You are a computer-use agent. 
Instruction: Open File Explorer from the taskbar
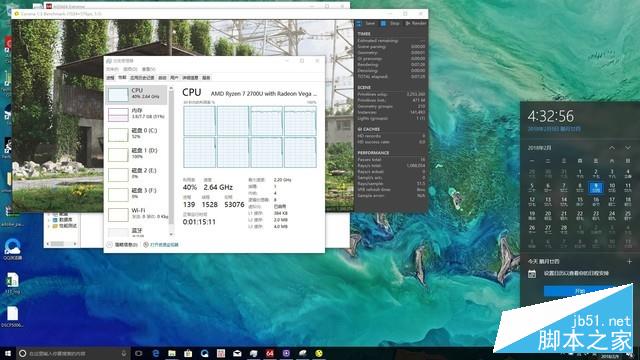point(172,353)
